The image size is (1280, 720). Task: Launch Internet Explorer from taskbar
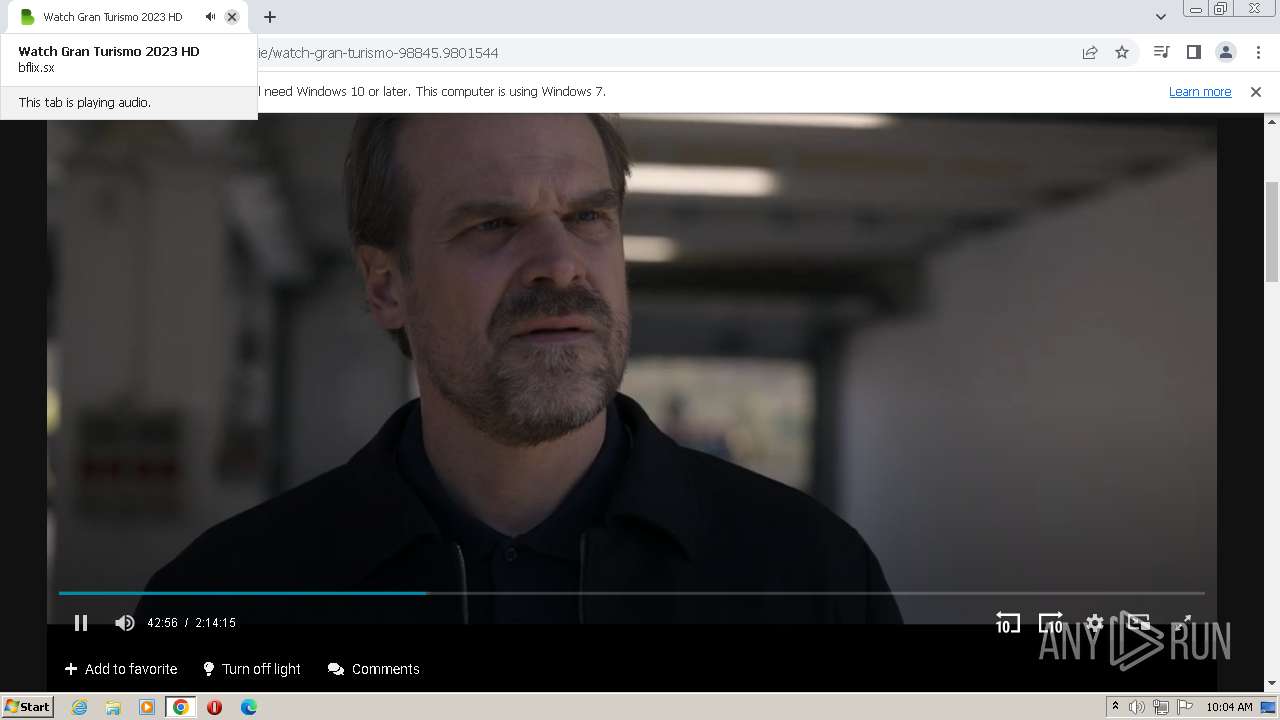pos(79,707)
